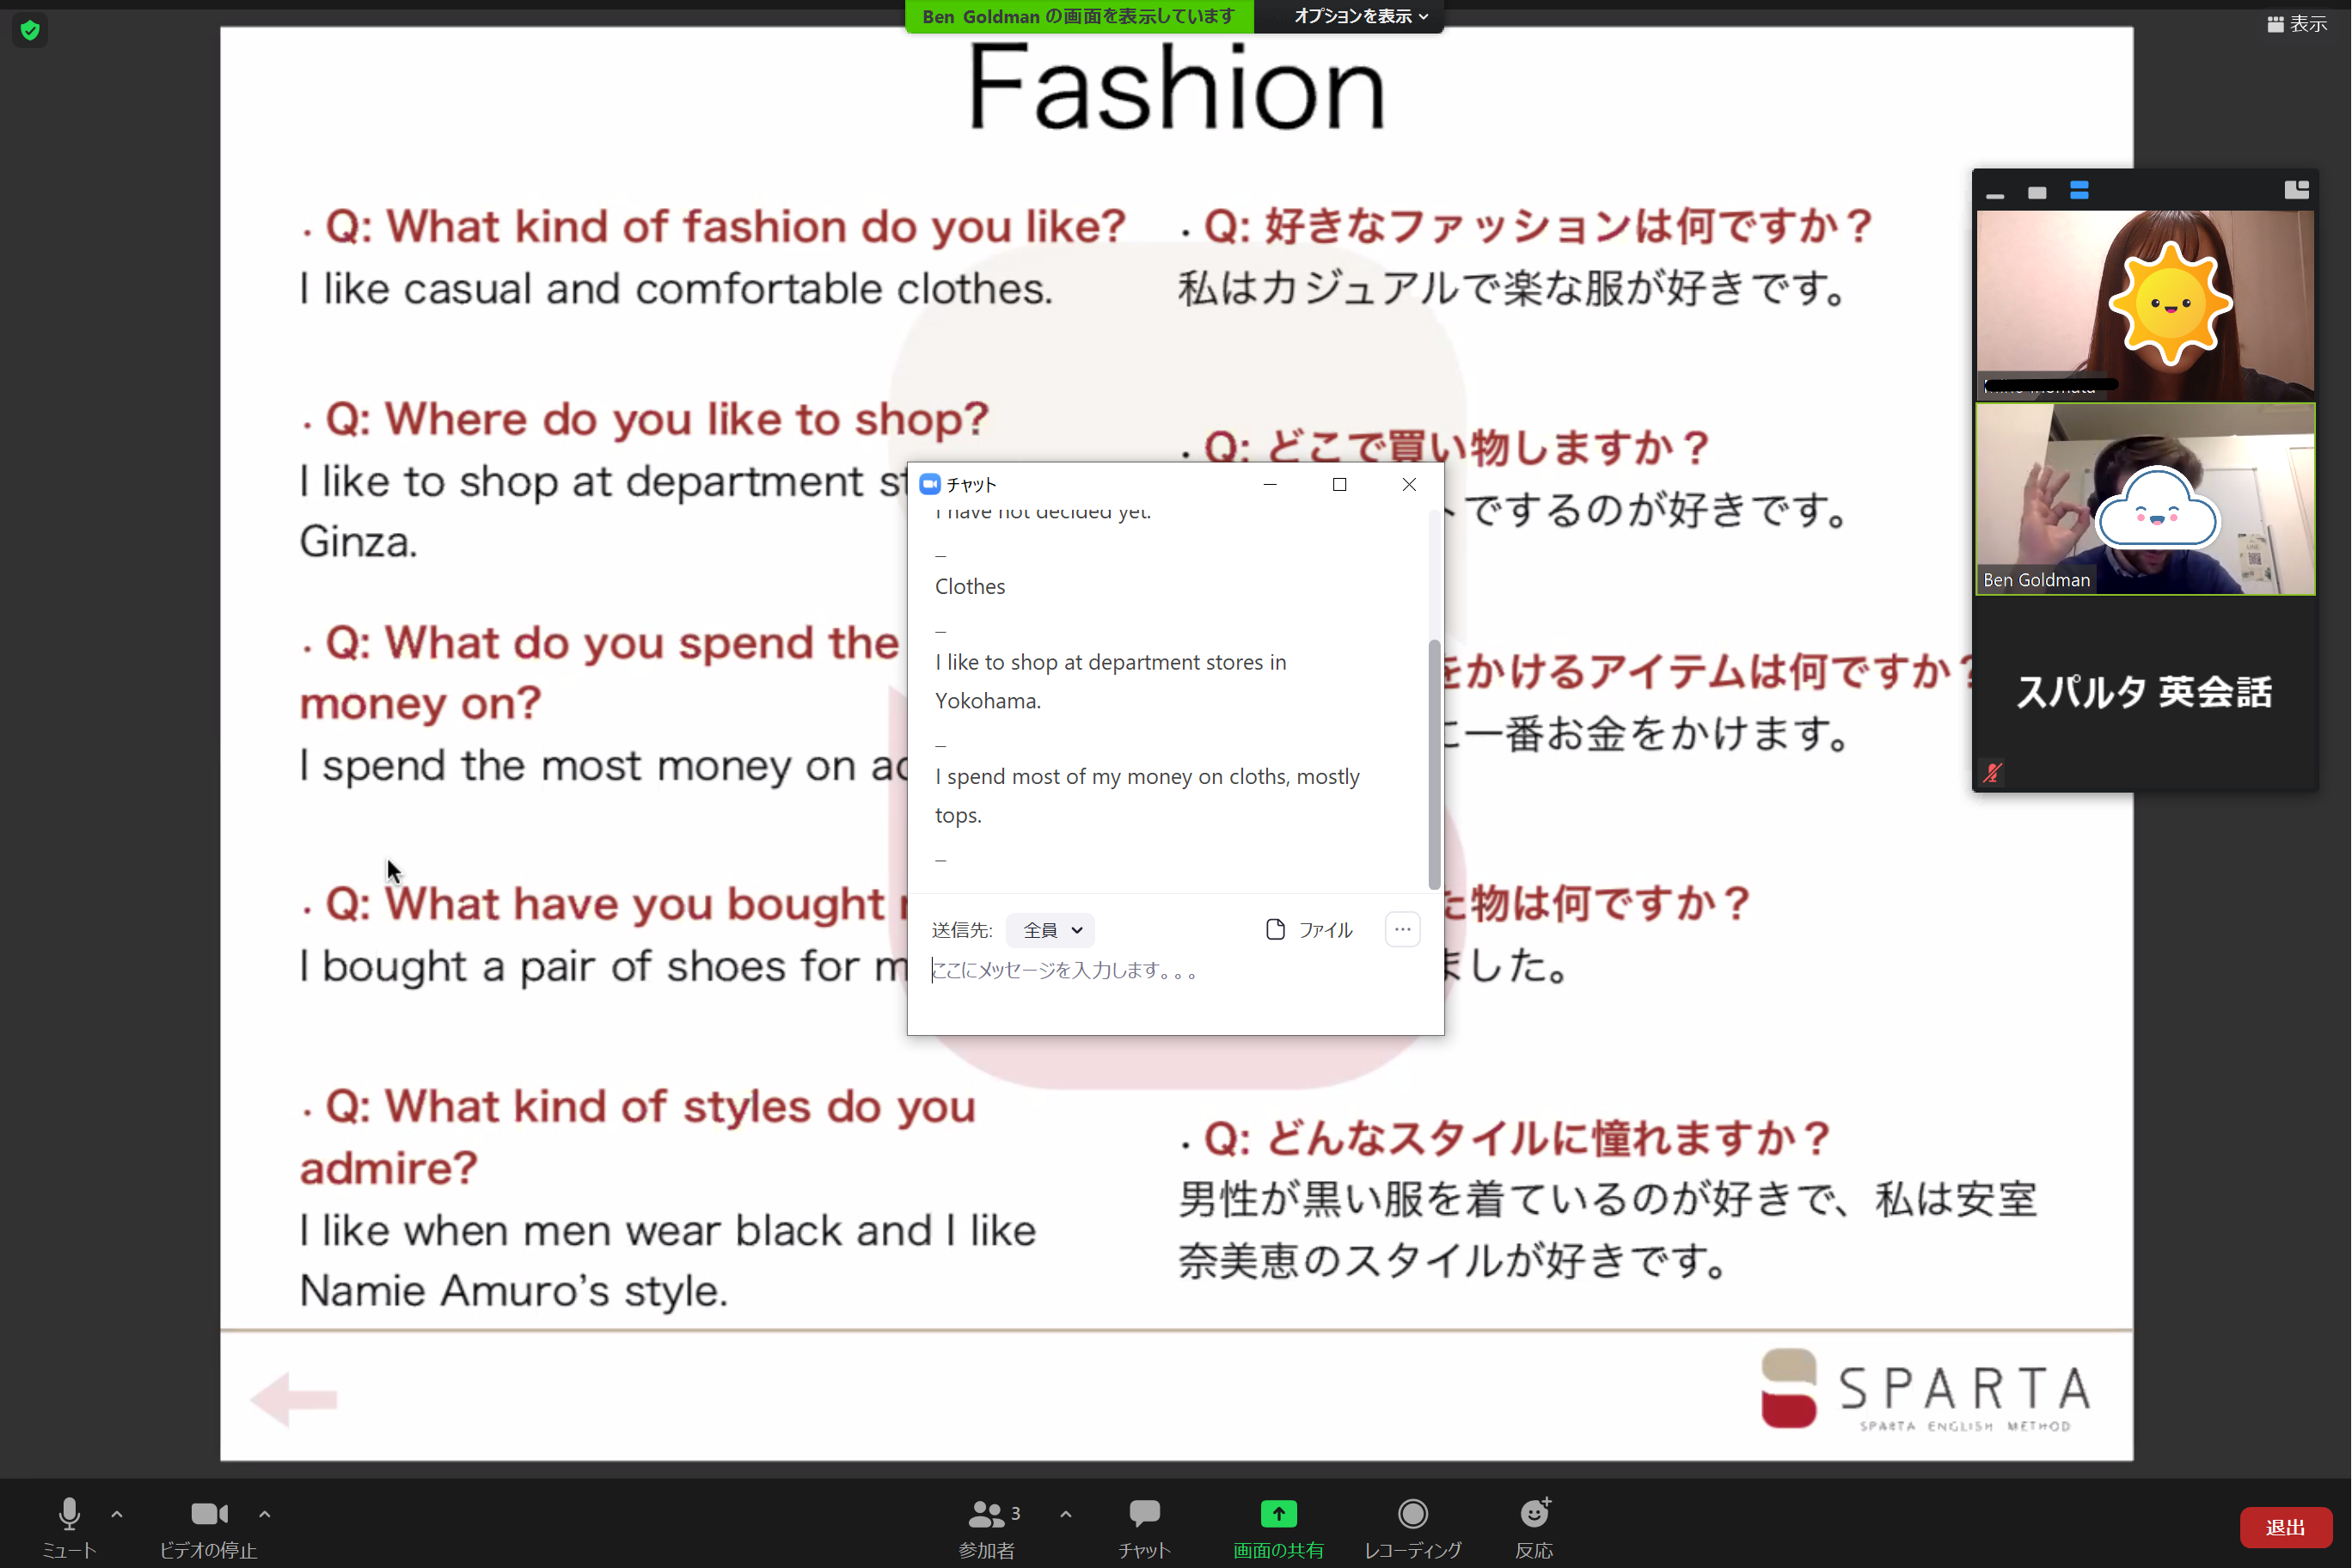
Task: Change the chat recipient from 全員
Action: point(1049,929)
